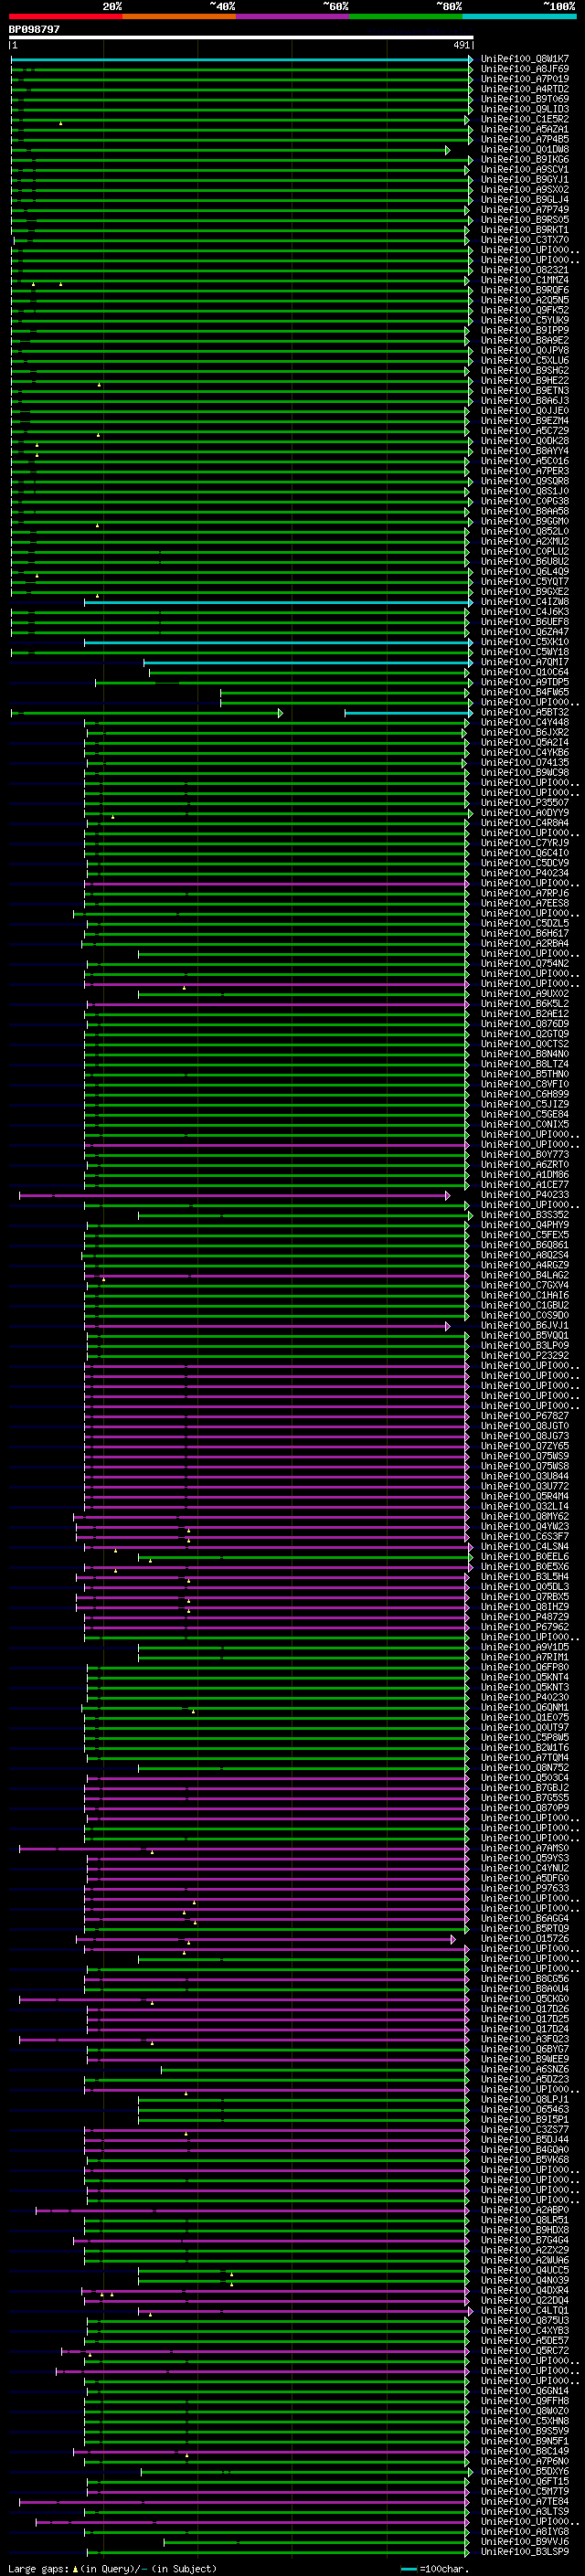Click label UniRef100_C4Y448

pyautogui.click(x=525, y=722)
